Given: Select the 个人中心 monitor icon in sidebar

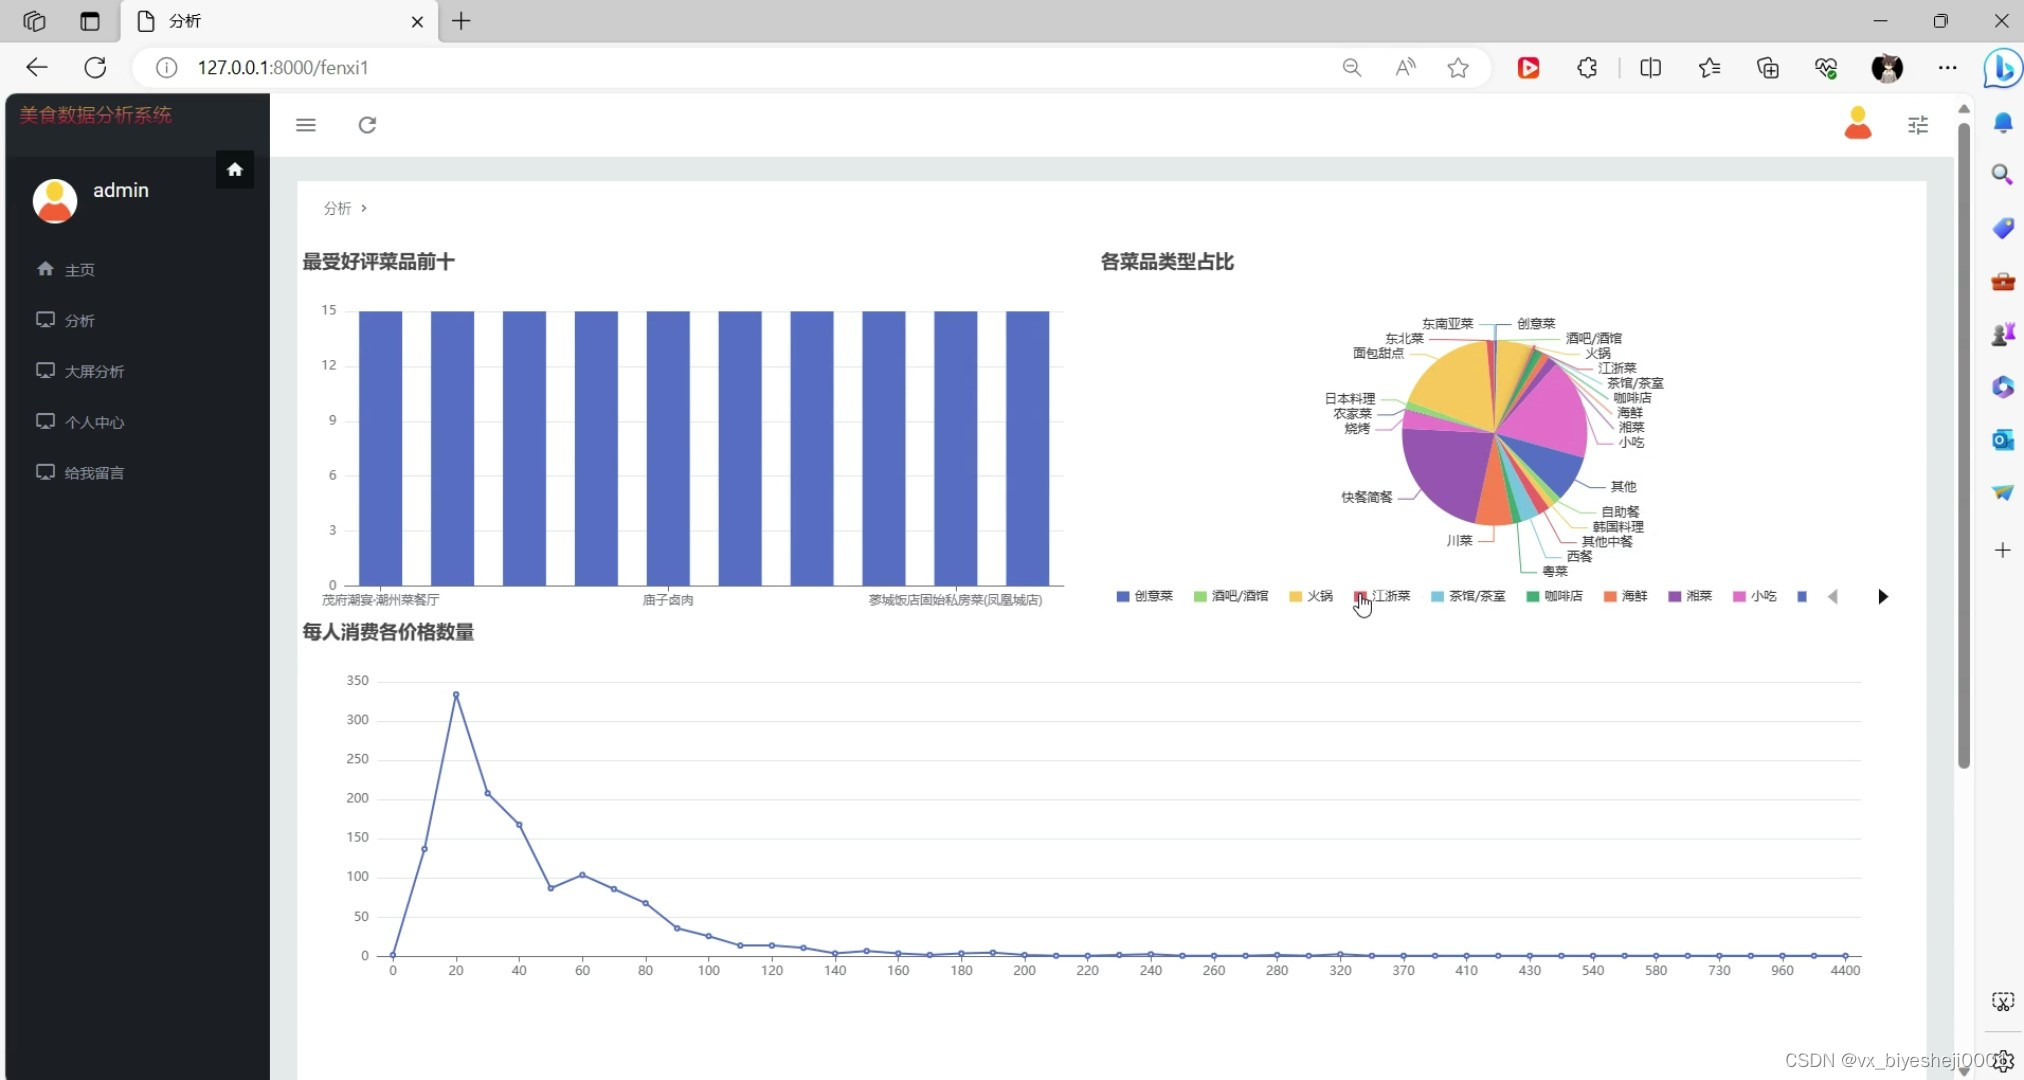Looking at the screenshot, I should pos(45,421).
